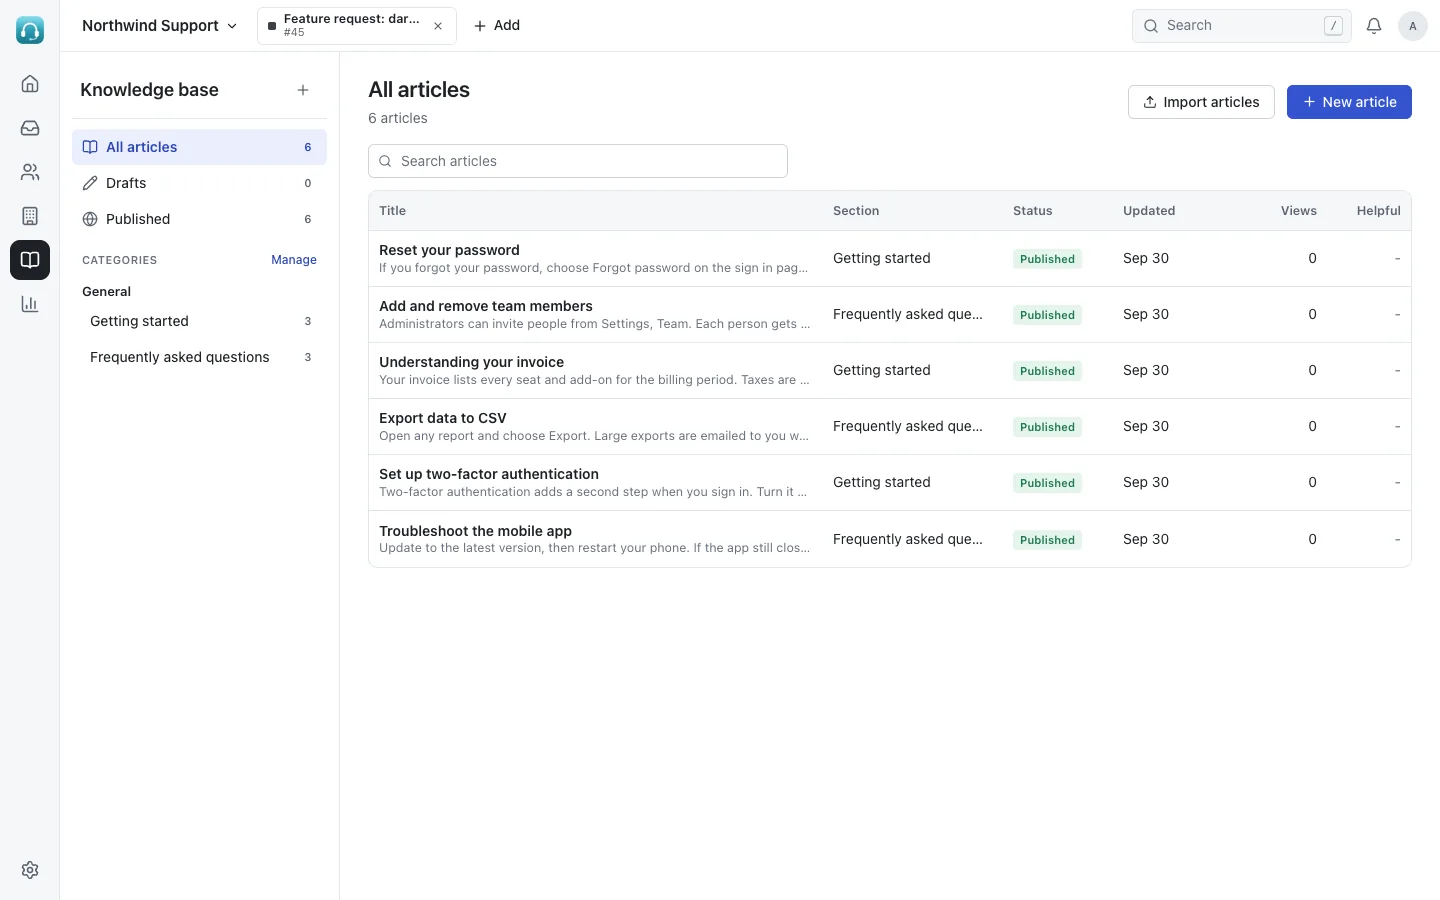Select Drafts in the sidebar

[199, 183]
